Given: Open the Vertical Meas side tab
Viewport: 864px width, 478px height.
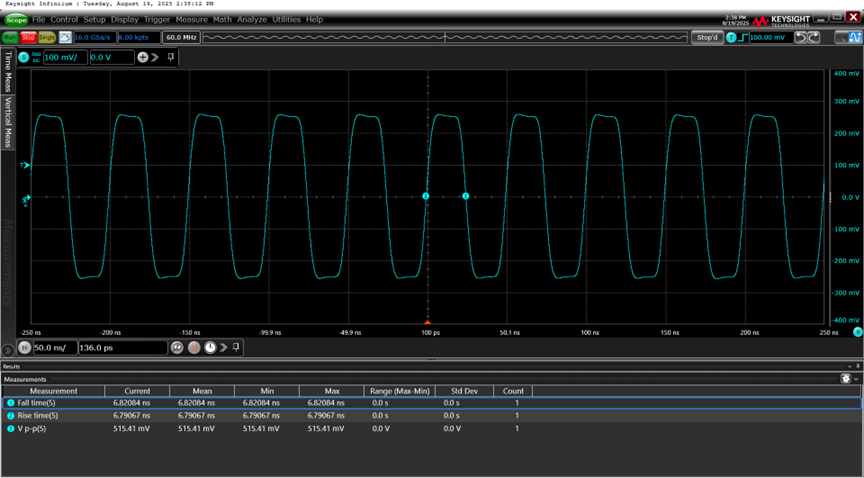Looking at the screenshot, I should tap(8, 122).
